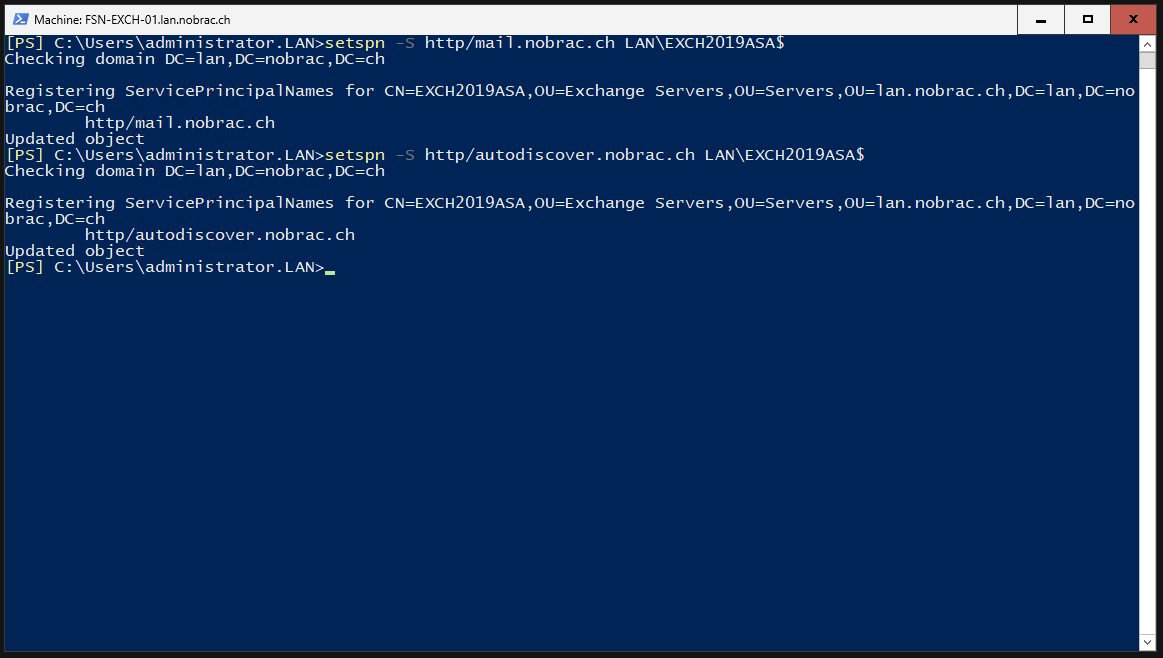Screen dimensions: 1163x658
Task: Click the first 'setspn' command word
Action: [x=355, y=43]
